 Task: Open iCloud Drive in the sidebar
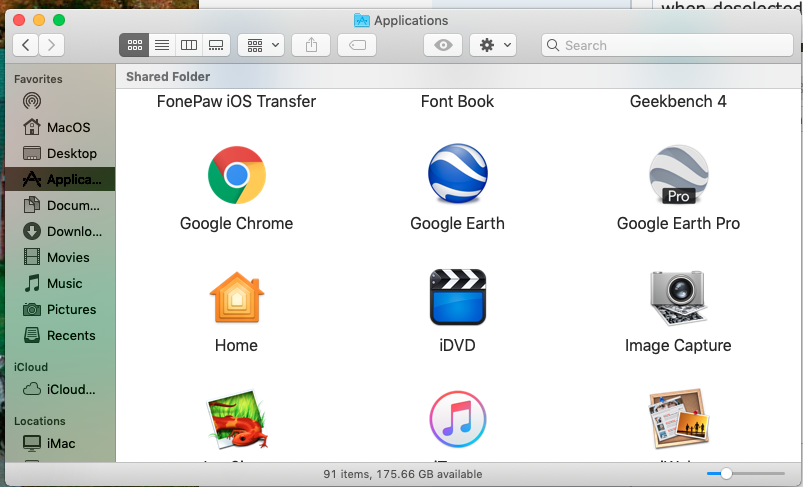(59, 389)
